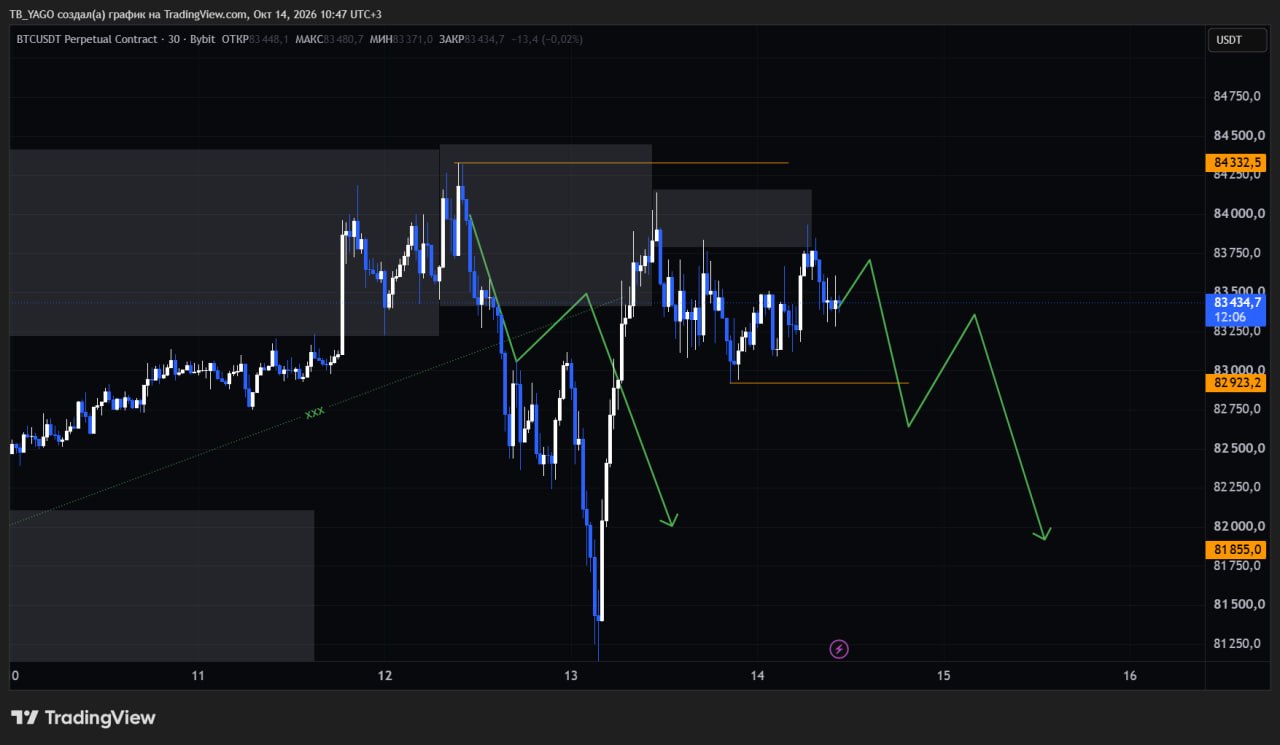This screenshot has height=745, width=1280.
Task: Click the ЗАКР close price value
Action: tap(485, 39)
